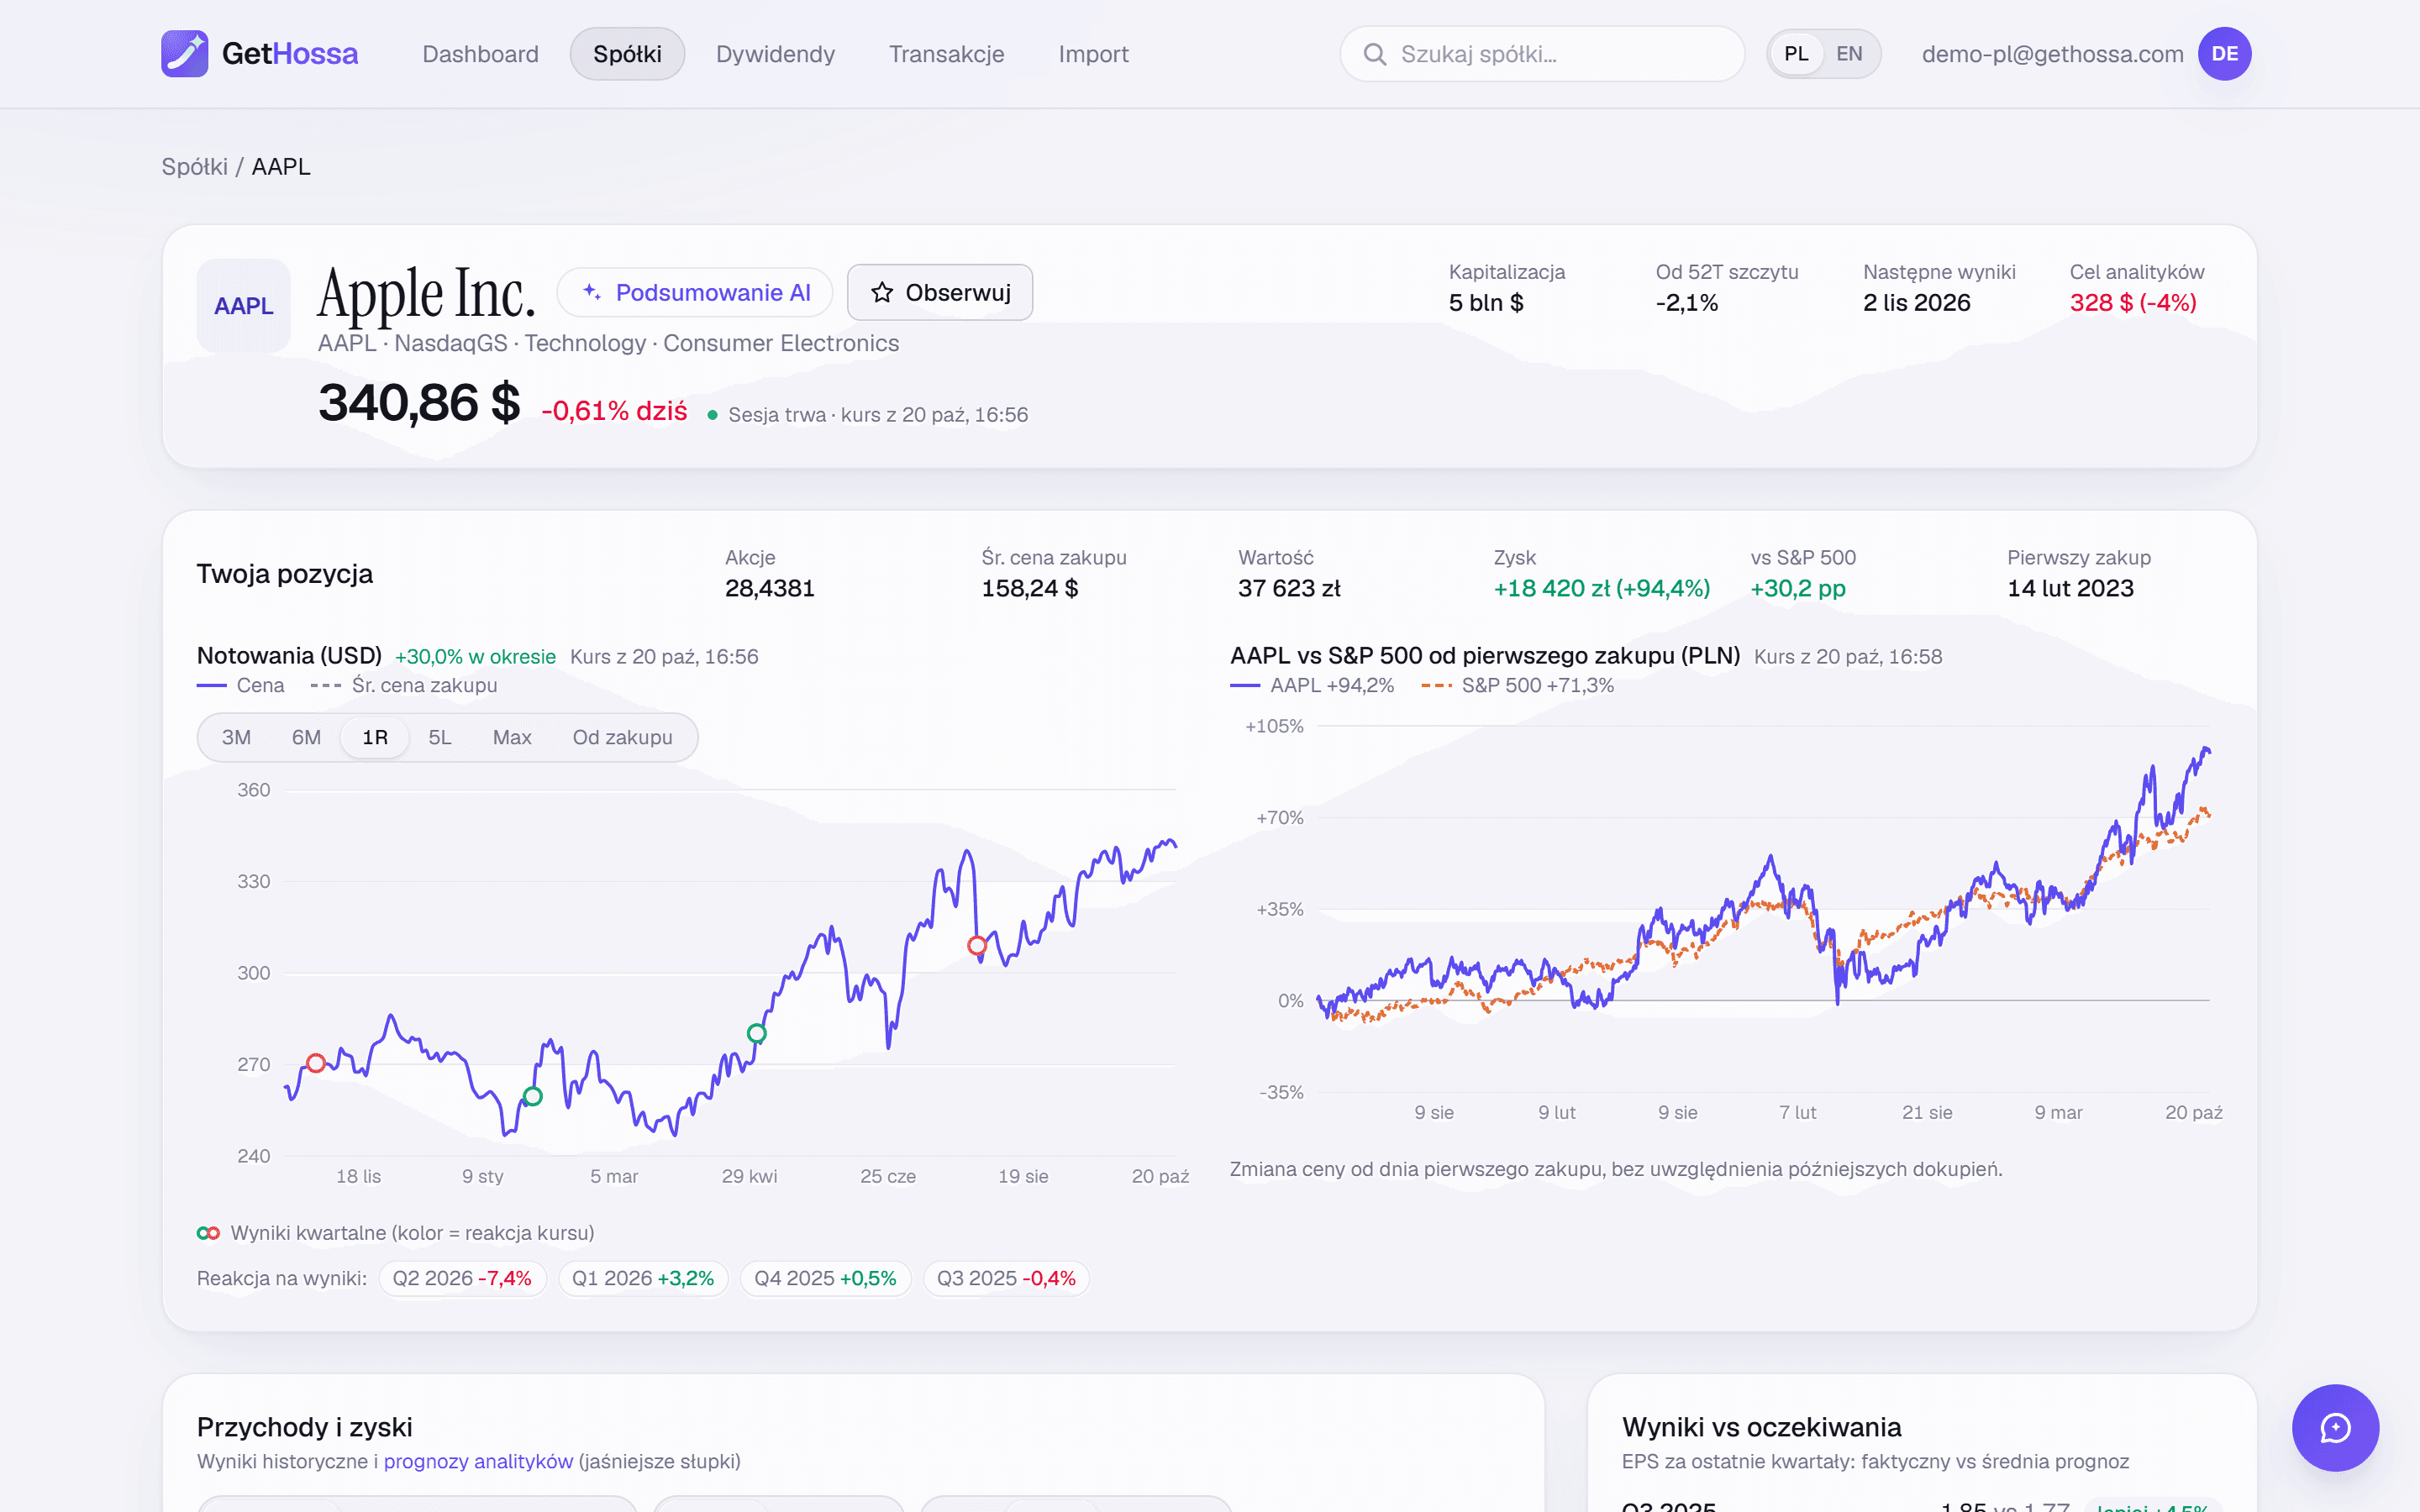Screen dimensions: 2420x1512
Task: Click the Q2 2026 -7,4% reaction chip
Action: (462, 1278)
